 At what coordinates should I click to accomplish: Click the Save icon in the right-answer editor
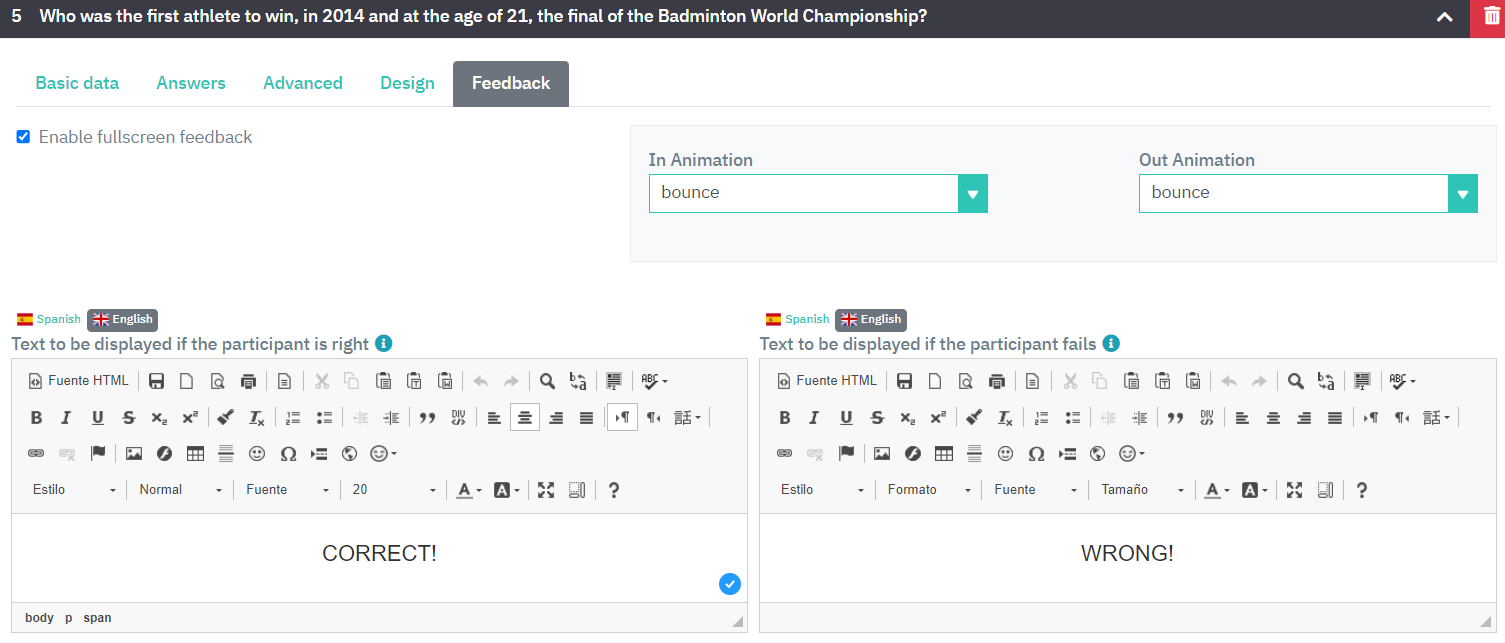pyautogui.click(x=156, y=381)
